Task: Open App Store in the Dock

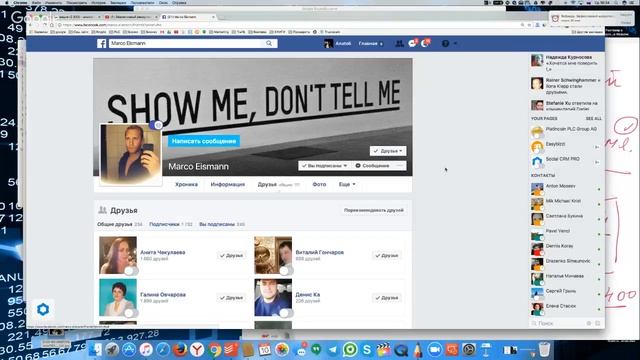Action: (129, 350)
